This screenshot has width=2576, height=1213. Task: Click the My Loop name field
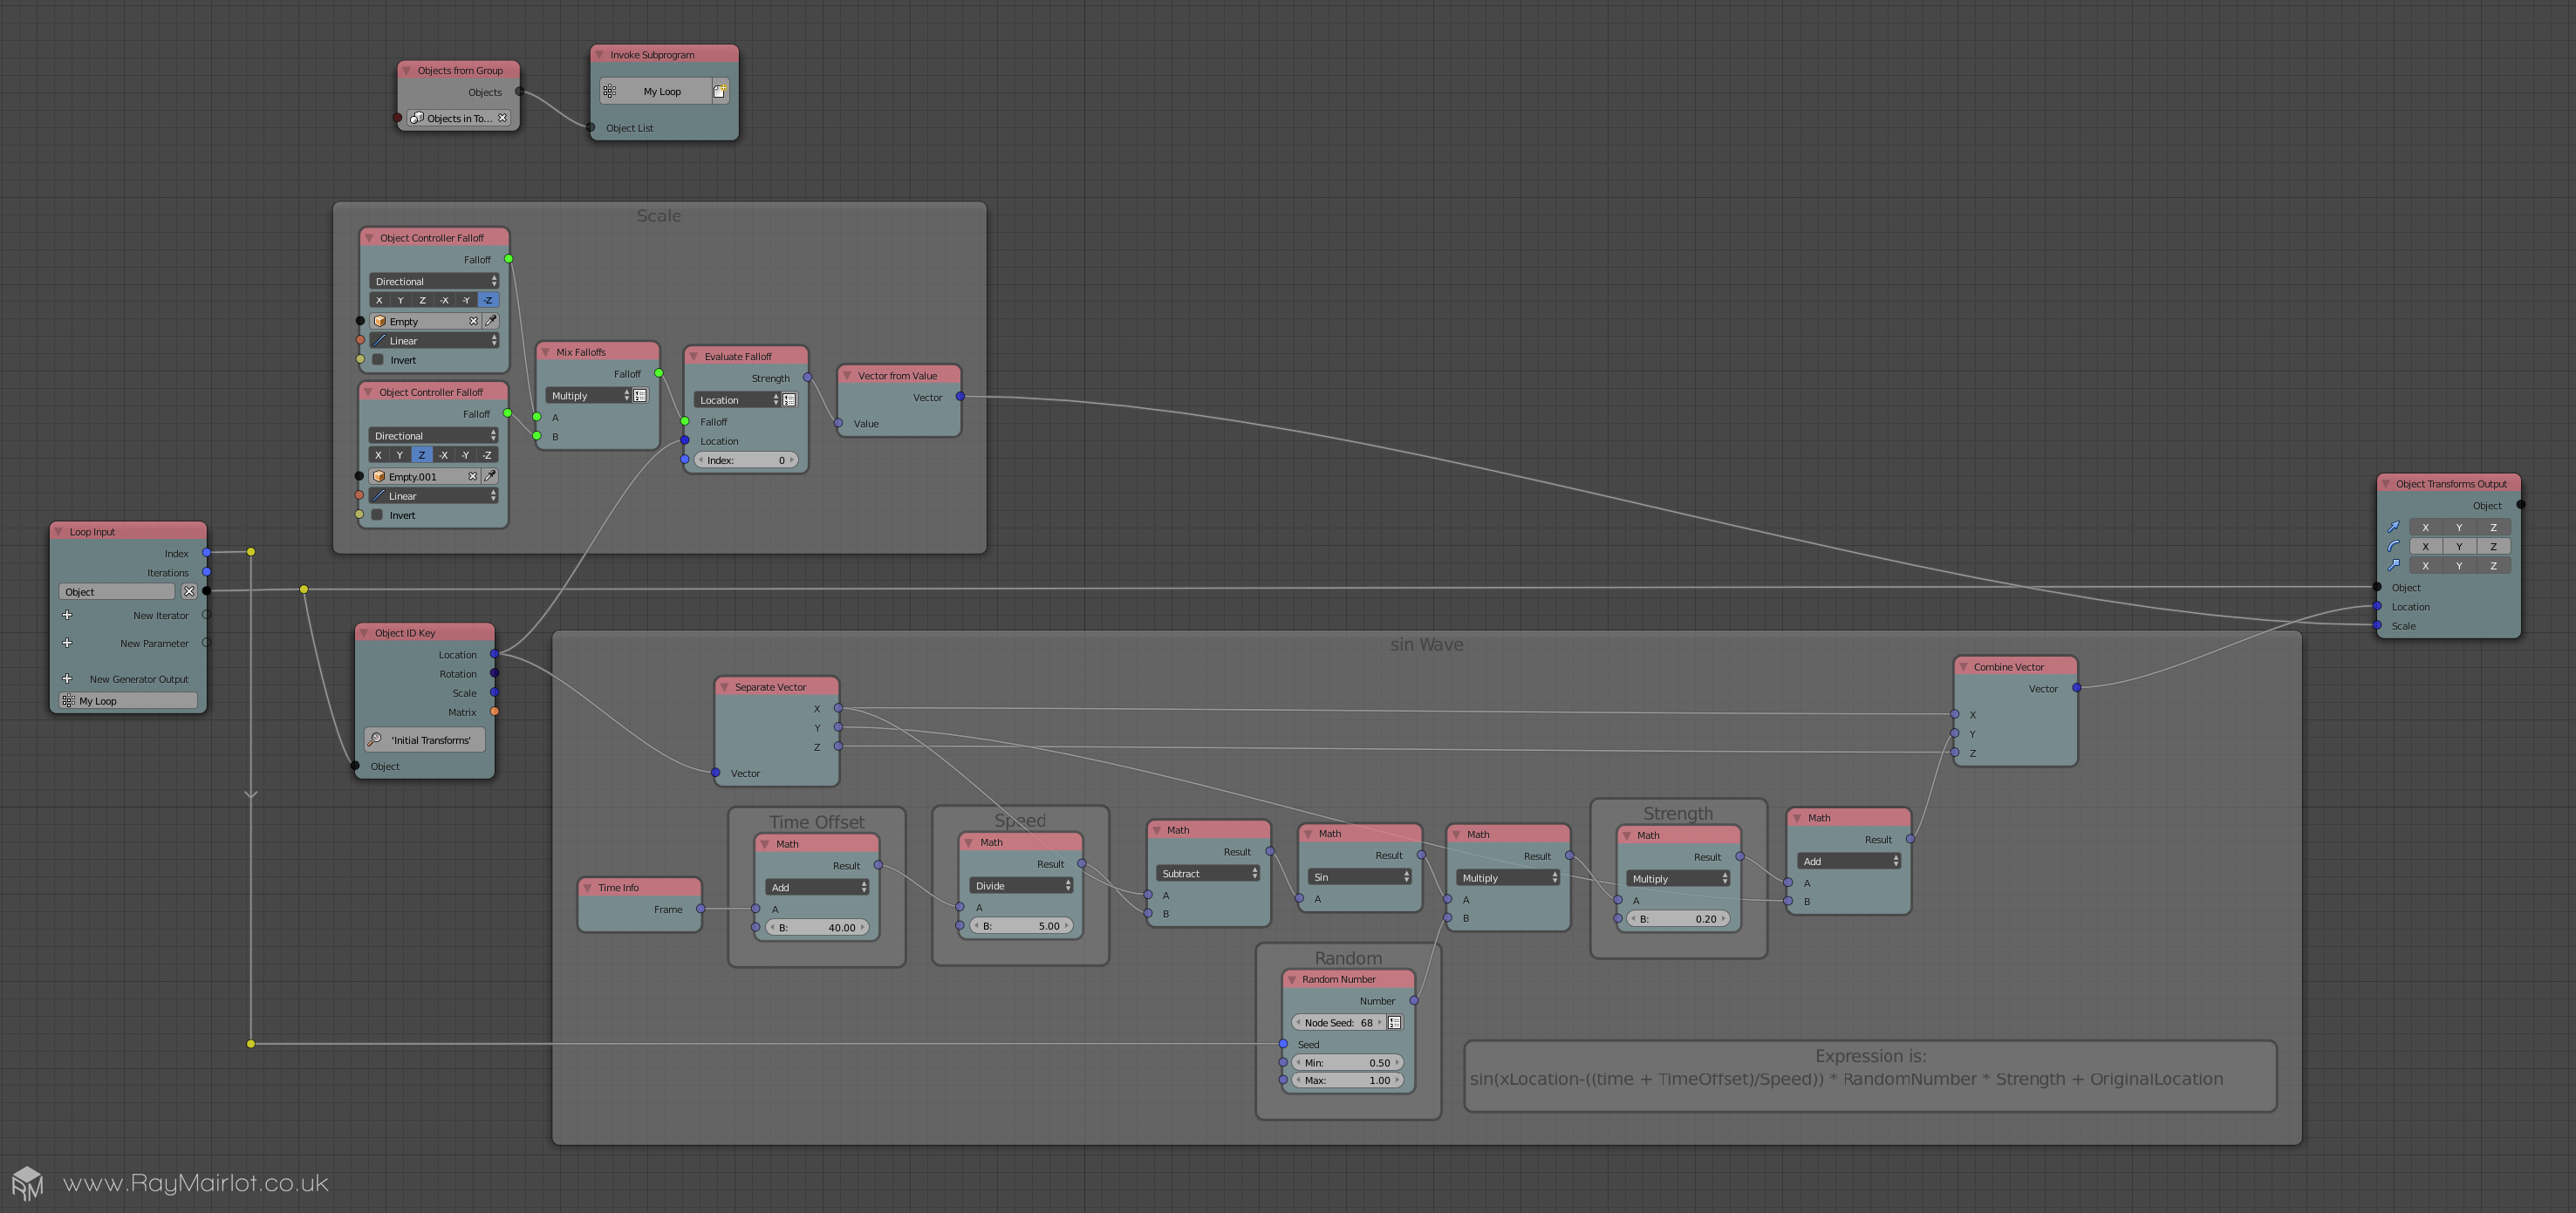tap(128, 701)
